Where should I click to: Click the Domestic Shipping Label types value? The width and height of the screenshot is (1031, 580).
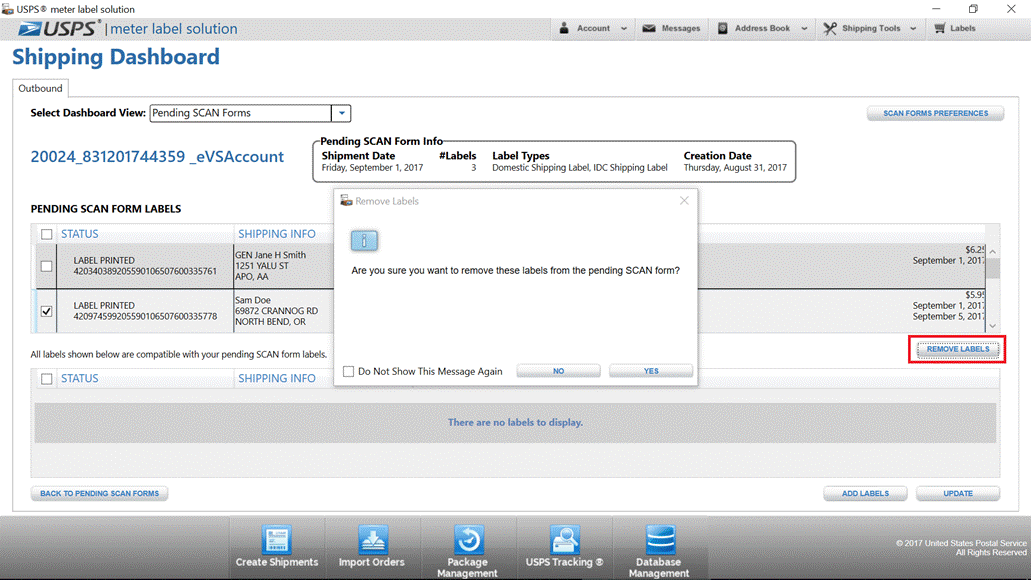click(x=580, y=168)
